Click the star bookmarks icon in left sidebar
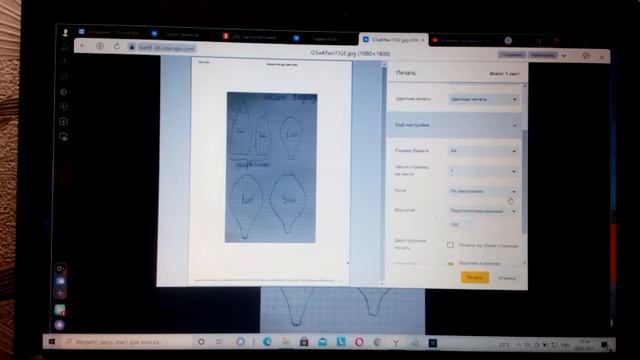Screen dimensions: 640x360 point(64,77)
